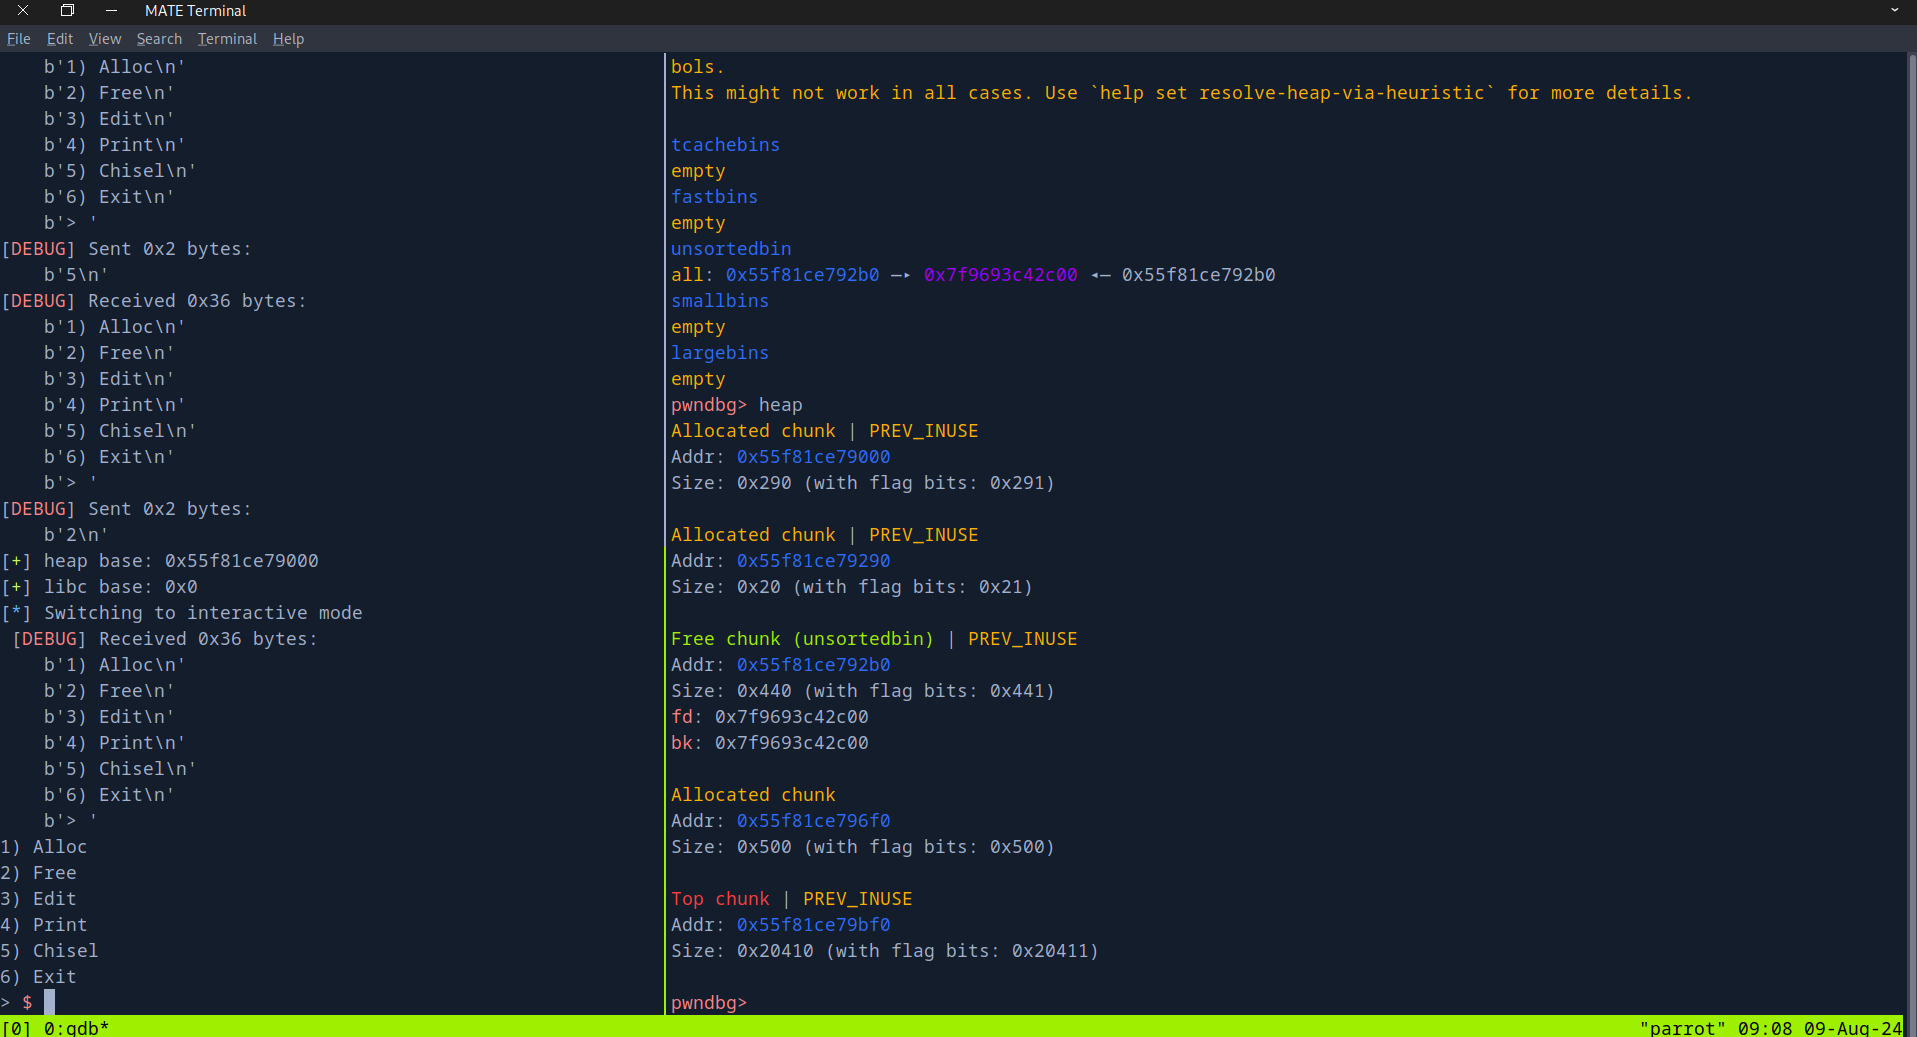1917x1037 pixels.
Task: Click the restore window icon
Action: pos(67,11)
